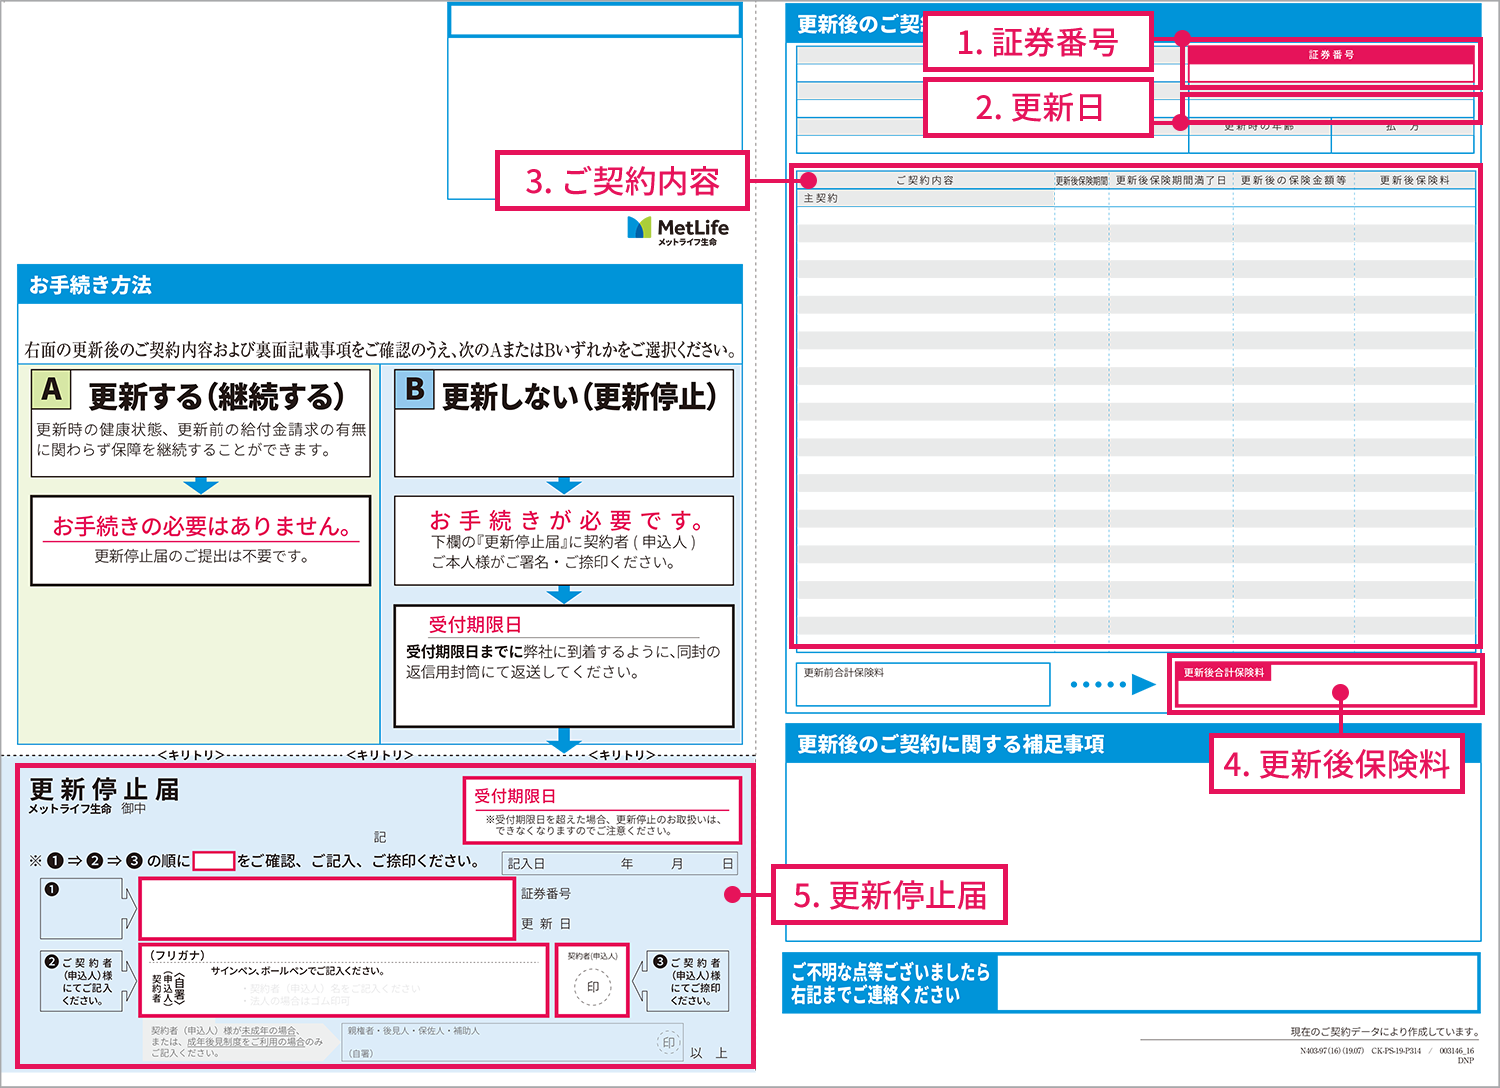Click the 更新後のご契約に関する補足事項 header
1500x1088 pixels.
point(950,744)
